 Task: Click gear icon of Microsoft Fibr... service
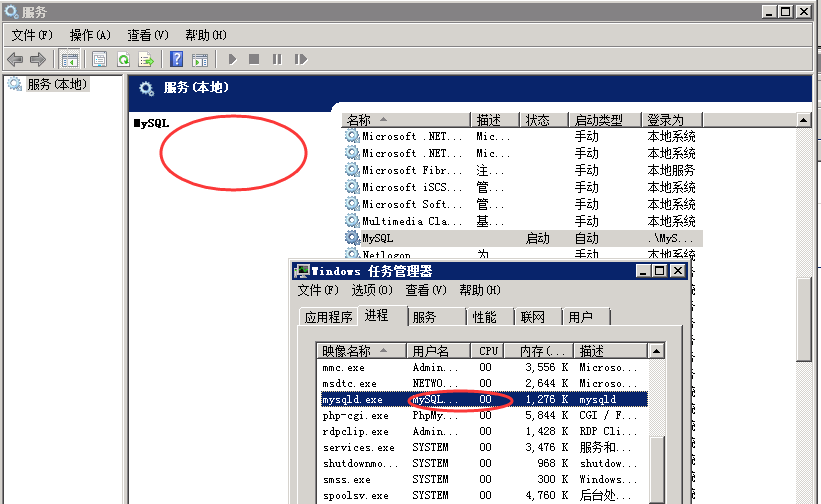tap(352, 170)
